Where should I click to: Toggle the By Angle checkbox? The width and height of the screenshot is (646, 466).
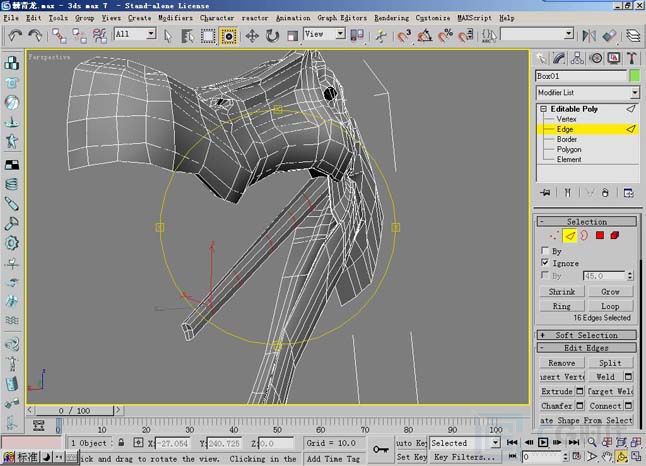[544, 275]
